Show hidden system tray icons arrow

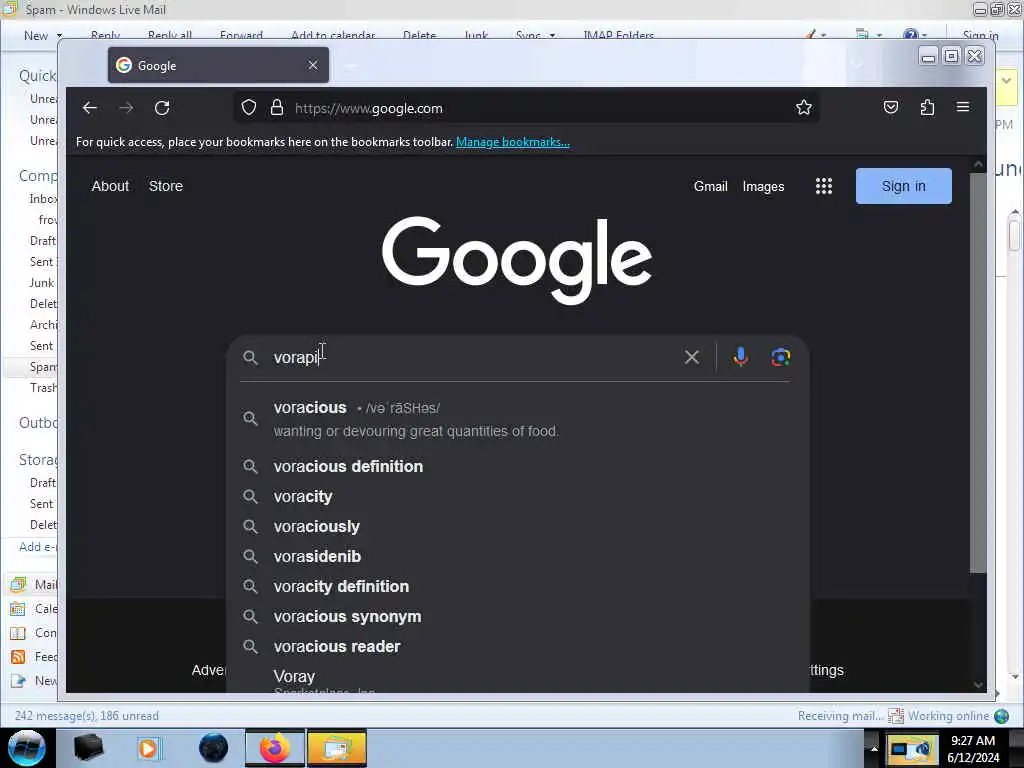click(874, 748)
